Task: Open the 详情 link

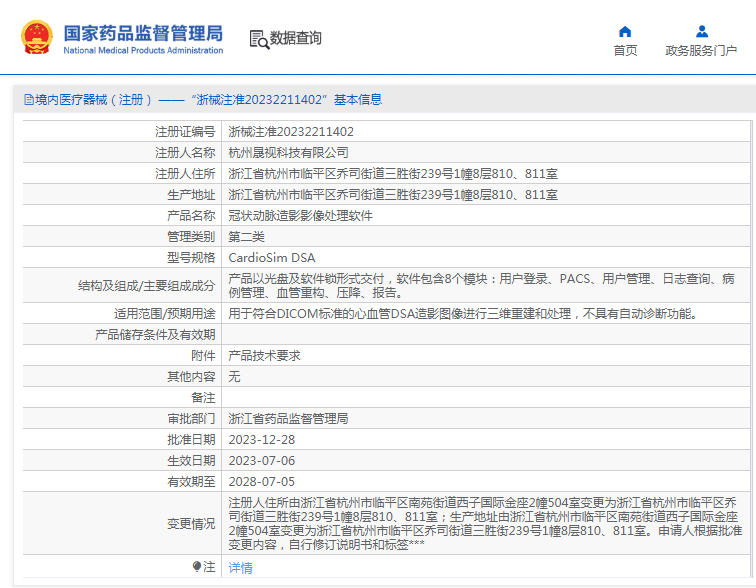Action: click(x=240, y=568)
